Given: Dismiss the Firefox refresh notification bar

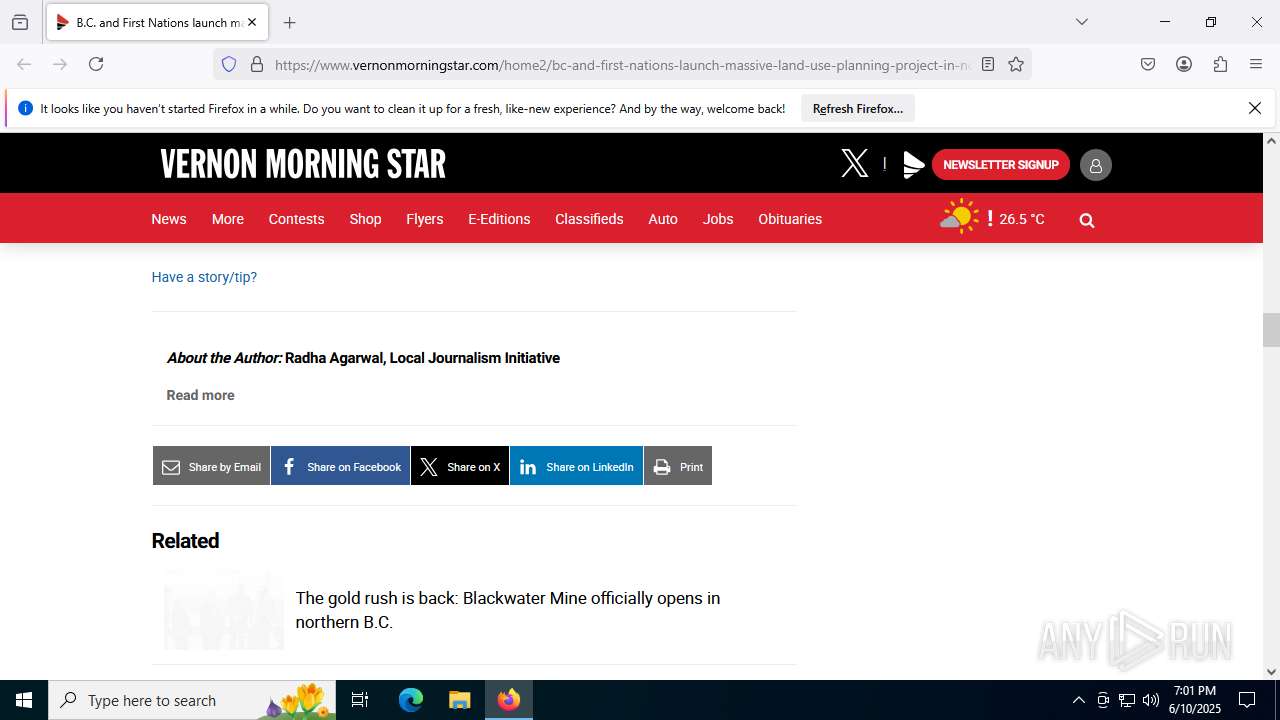Looking at the screenshot, I should [x=1255, y=108].
